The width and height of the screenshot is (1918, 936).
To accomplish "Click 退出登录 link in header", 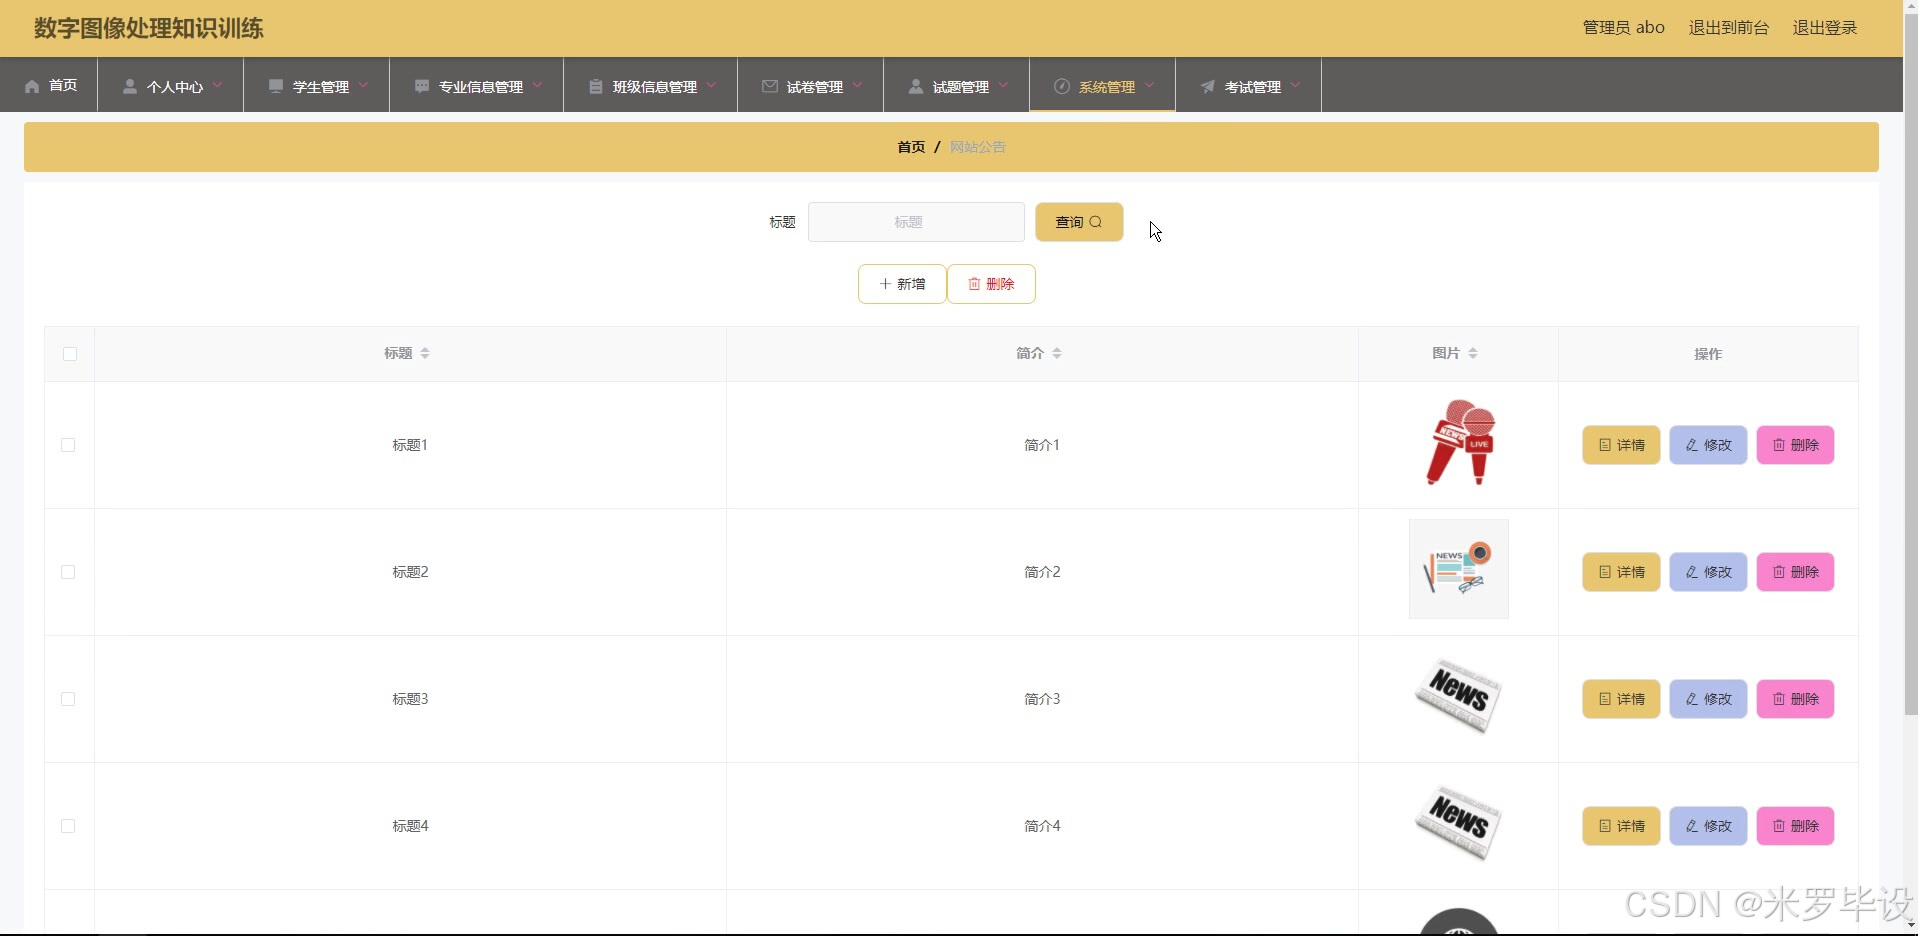I will (x=1825, y=28).
